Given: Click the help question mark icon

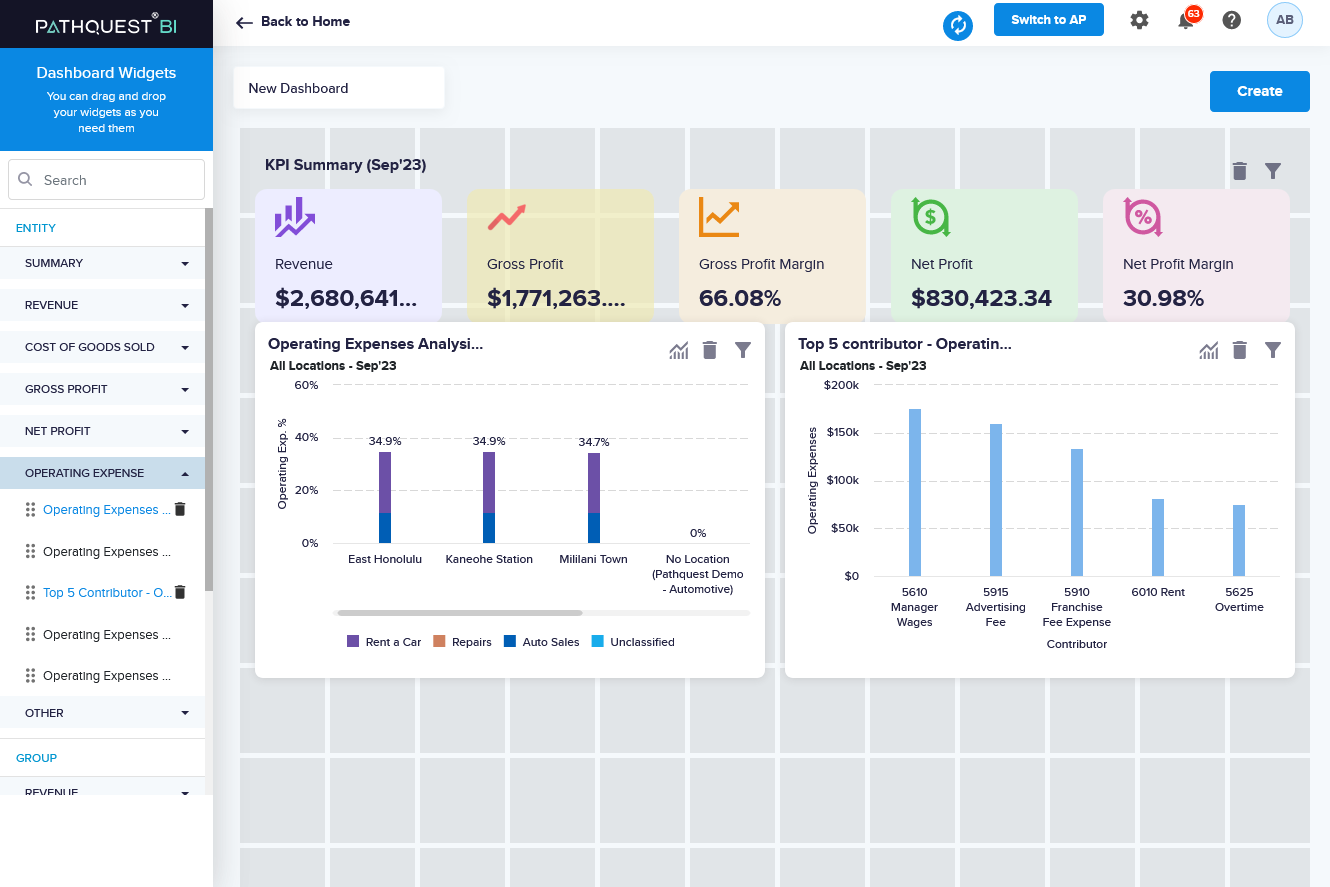Looking at the screenshot, I should point(1231,20).
